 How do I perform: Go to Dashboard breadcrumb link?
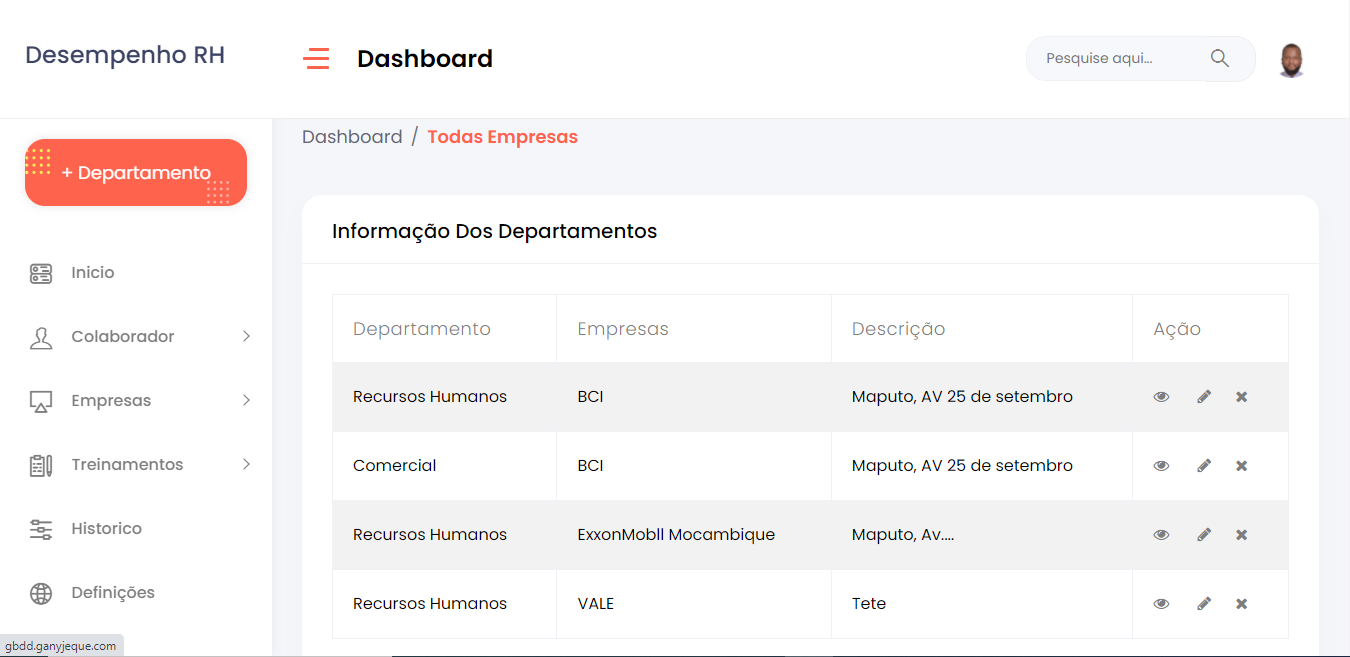pyautogui.click(x=352, y=137)
